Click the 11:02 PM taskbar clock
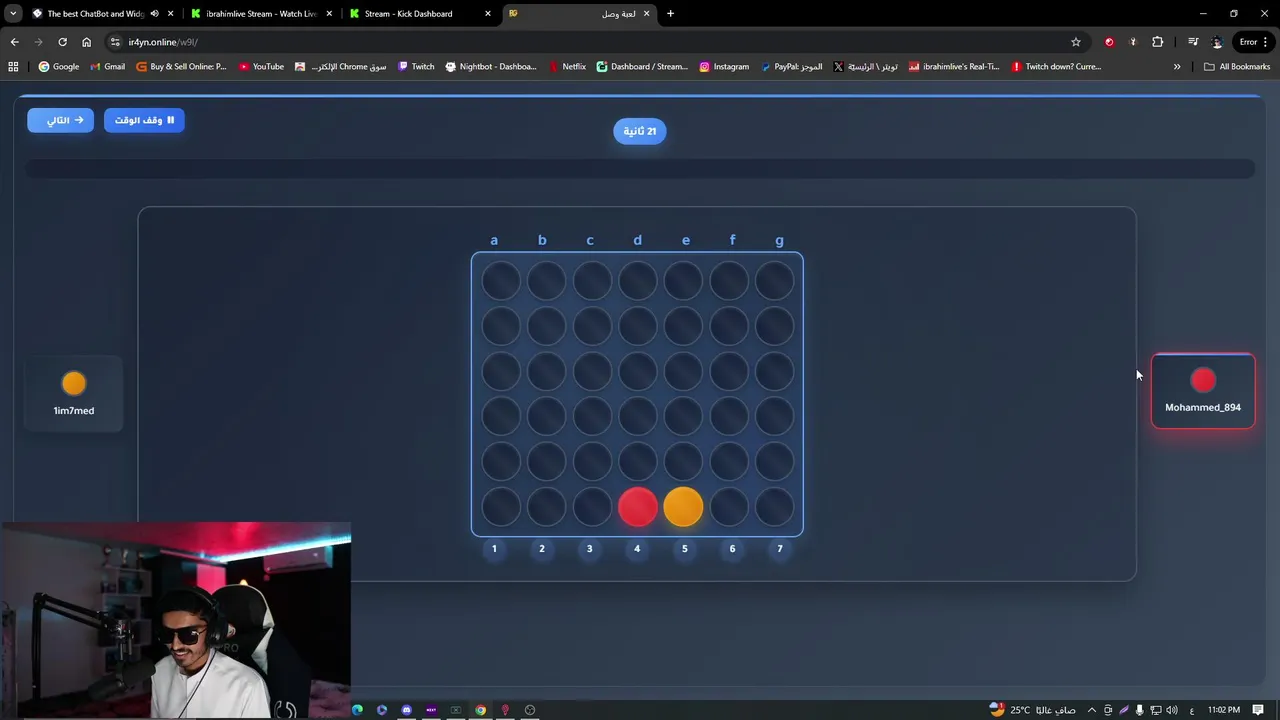 [x=1224, y=710]
